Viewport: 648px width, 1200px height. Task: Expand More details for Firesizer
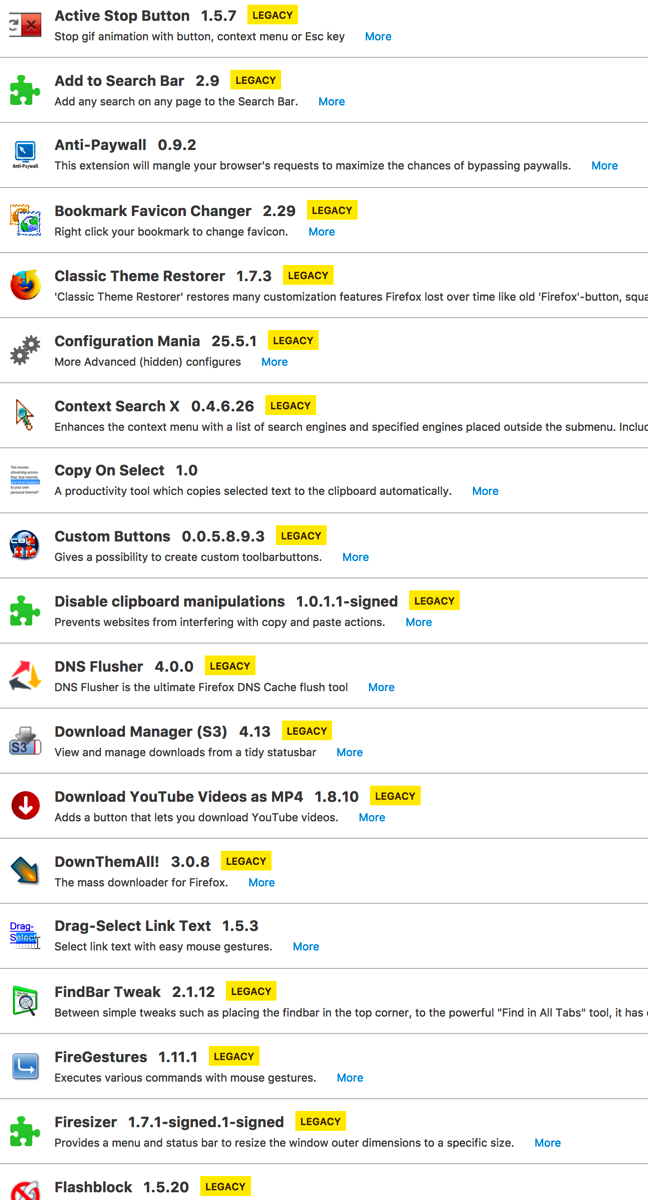(547, 1143)
